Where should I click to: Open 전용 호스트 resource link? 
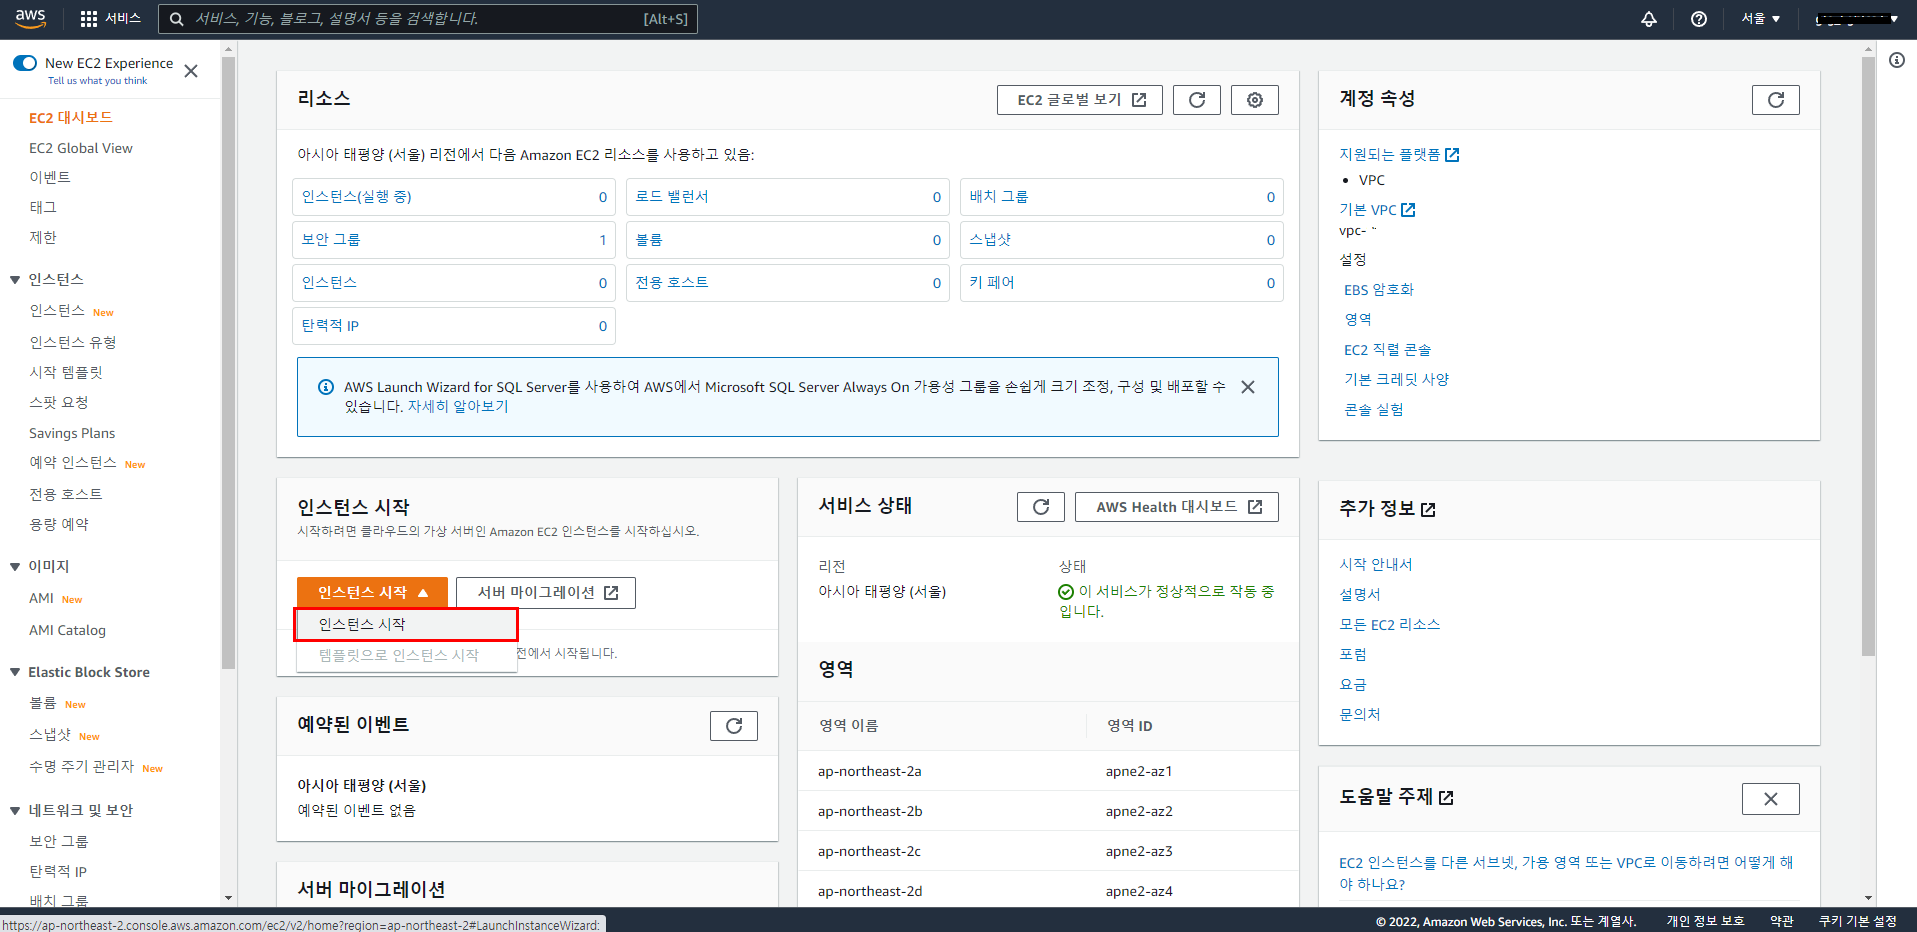click(672, 283)
